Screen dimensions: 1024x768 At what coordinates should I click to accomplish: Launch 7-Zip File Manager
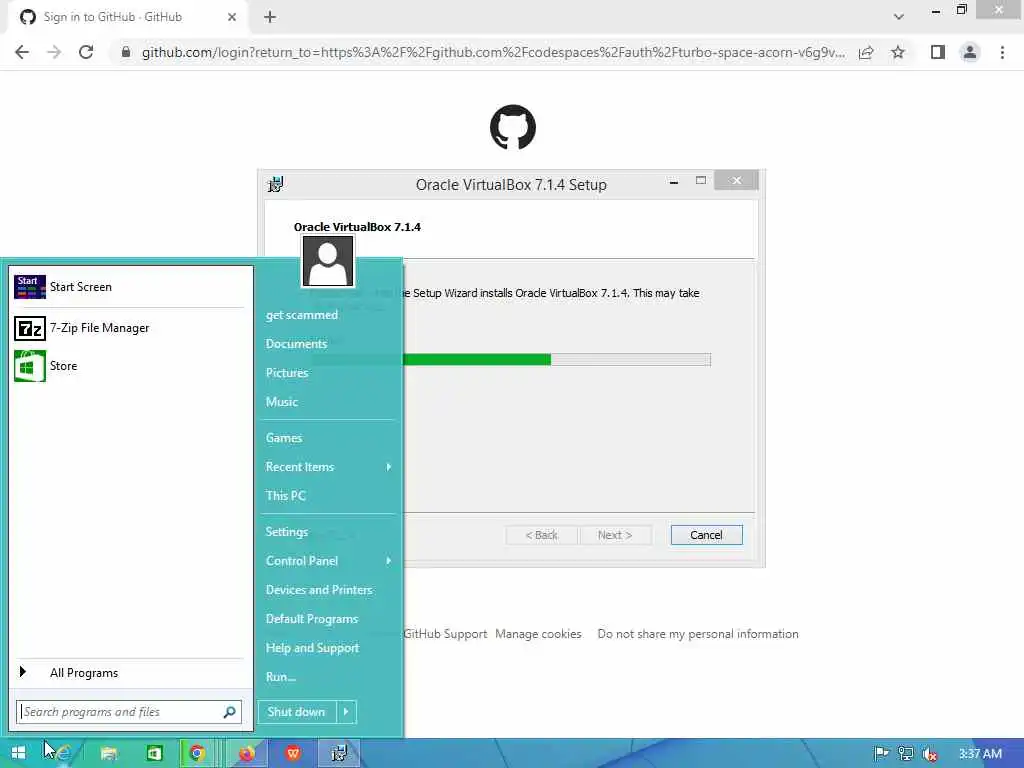(x=129, y=328)
